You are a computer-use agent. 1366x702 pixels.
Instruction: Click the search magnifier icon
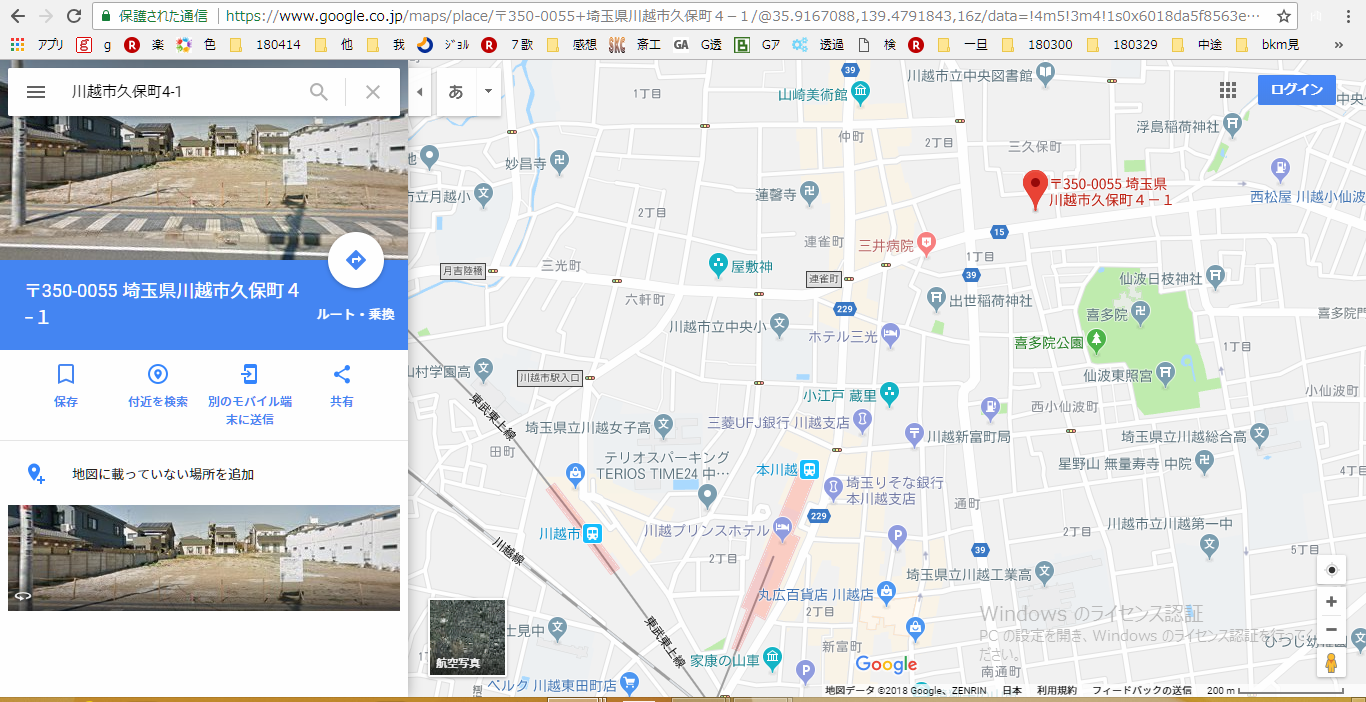click(319, 92)
